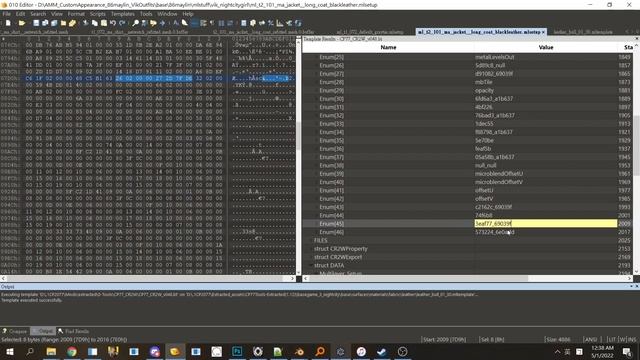Click the Open file folder icon
This screenshot has width=640, height=360.
click(x=22, y=23)
